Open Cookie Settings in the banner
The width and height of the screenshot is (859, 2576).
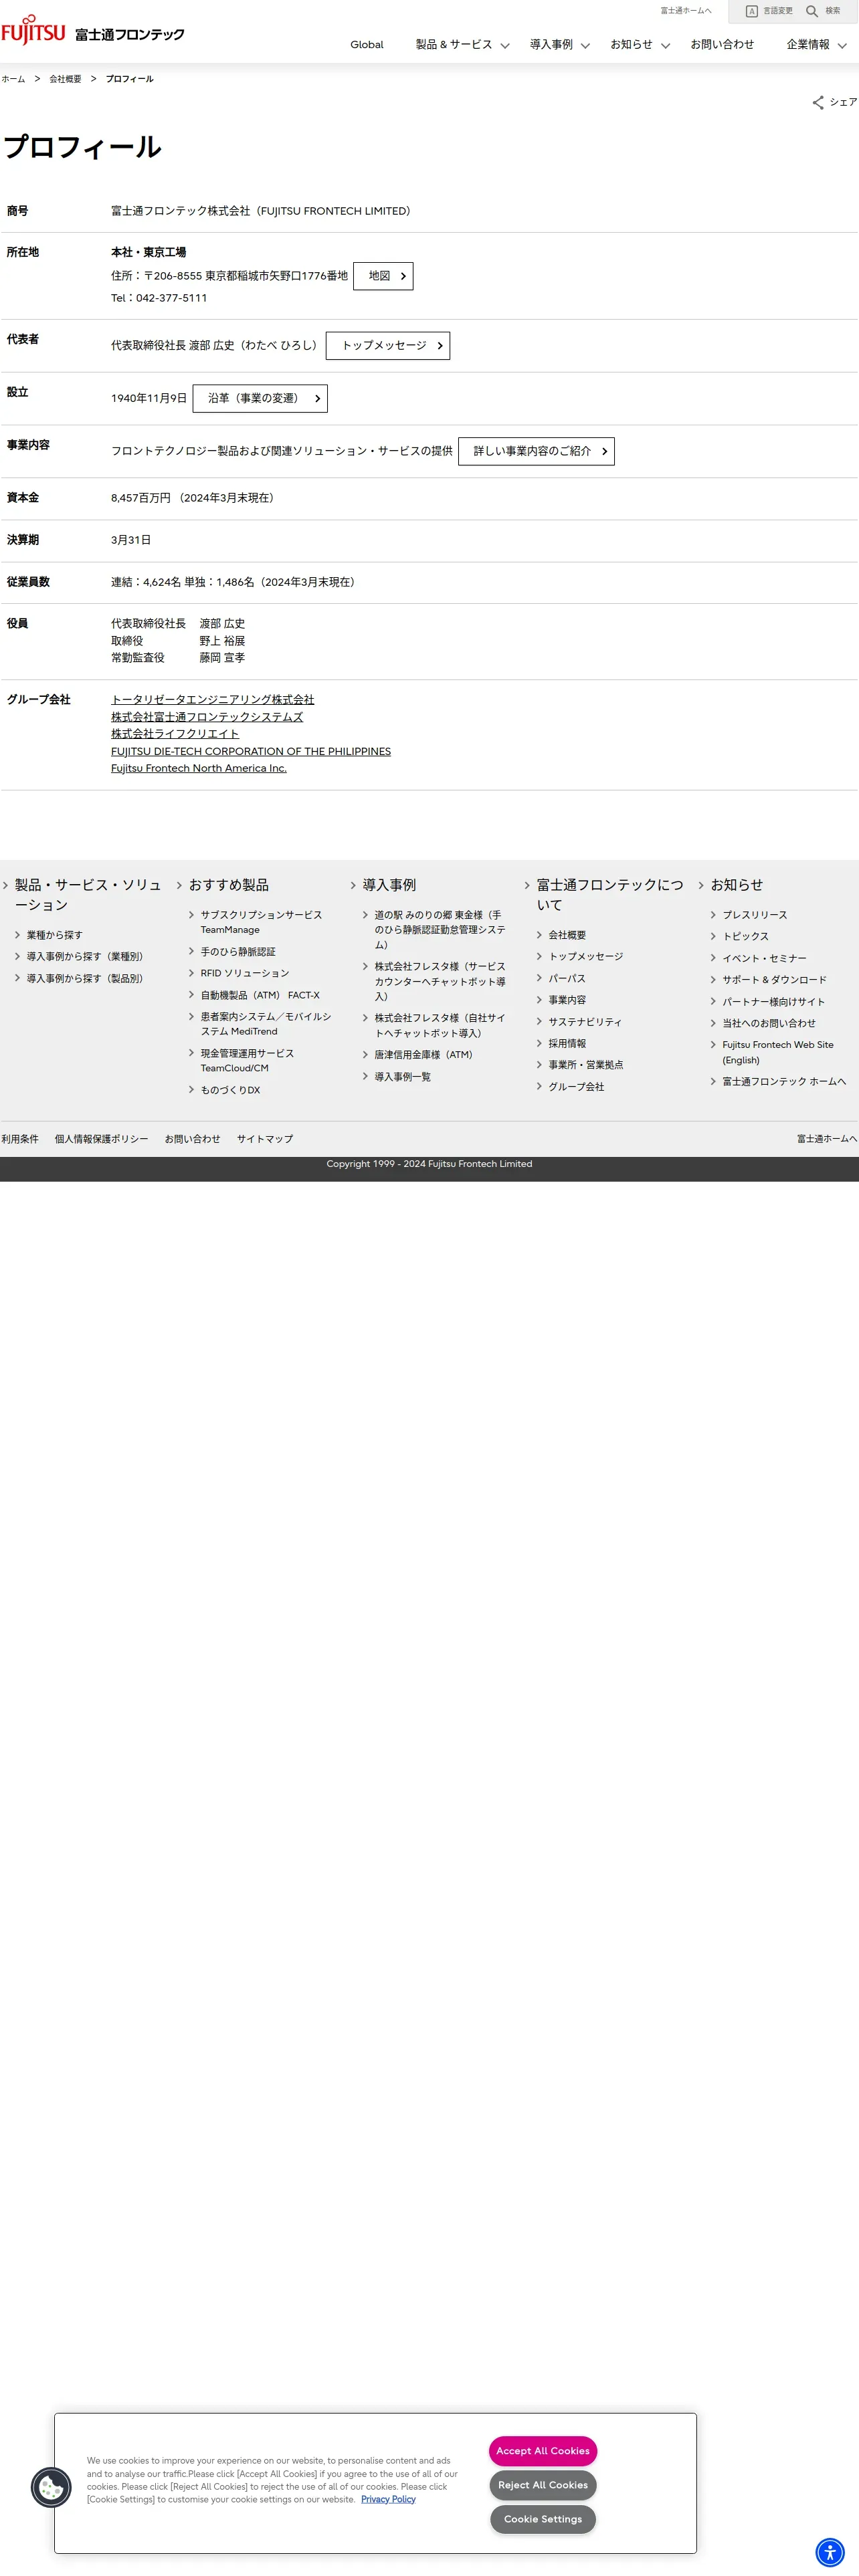pyautogui.click(x=543, y=2519)
